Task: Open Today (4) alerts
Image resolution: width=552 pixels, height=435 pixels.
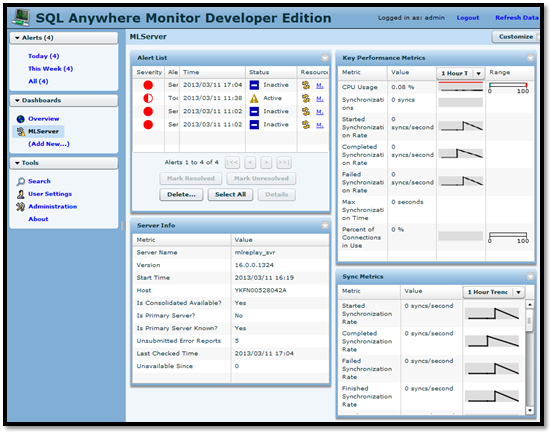Action: click(44, 56)
